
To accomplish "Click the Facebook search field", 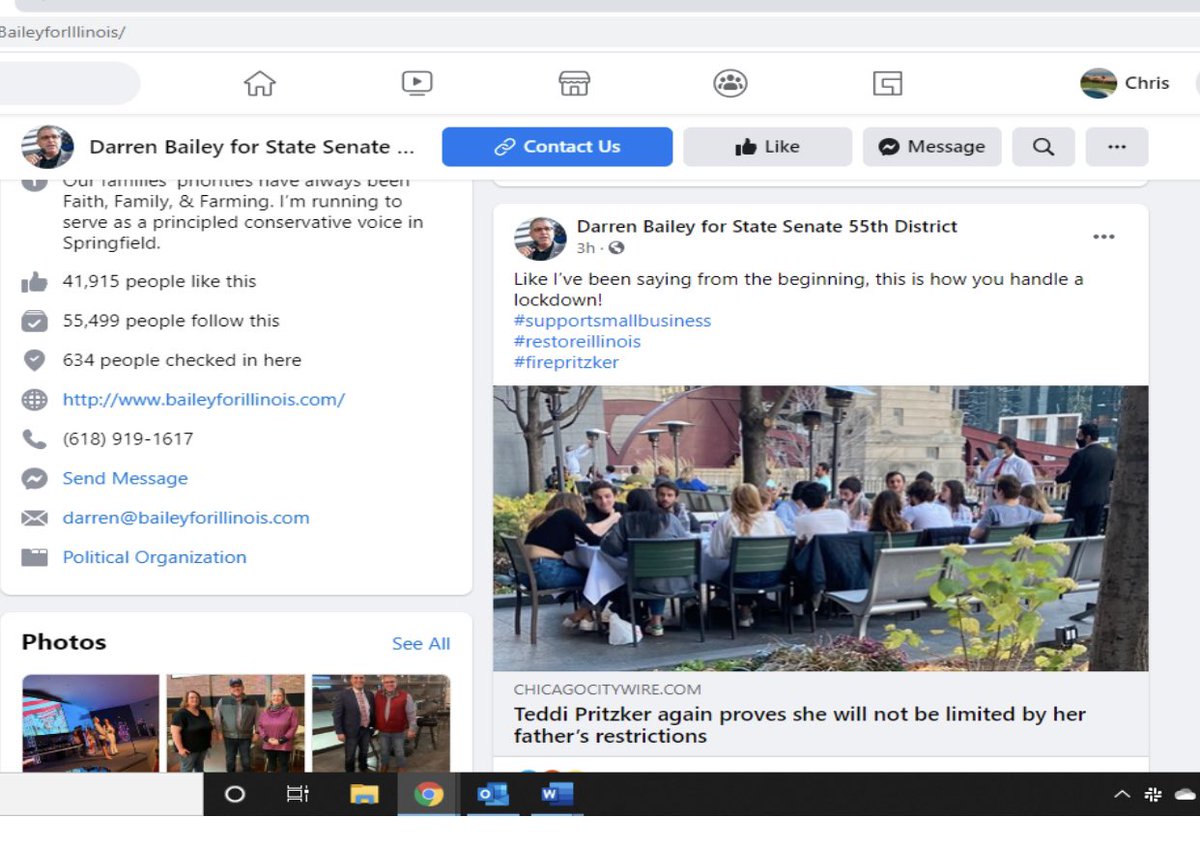I will coord(68,84).
